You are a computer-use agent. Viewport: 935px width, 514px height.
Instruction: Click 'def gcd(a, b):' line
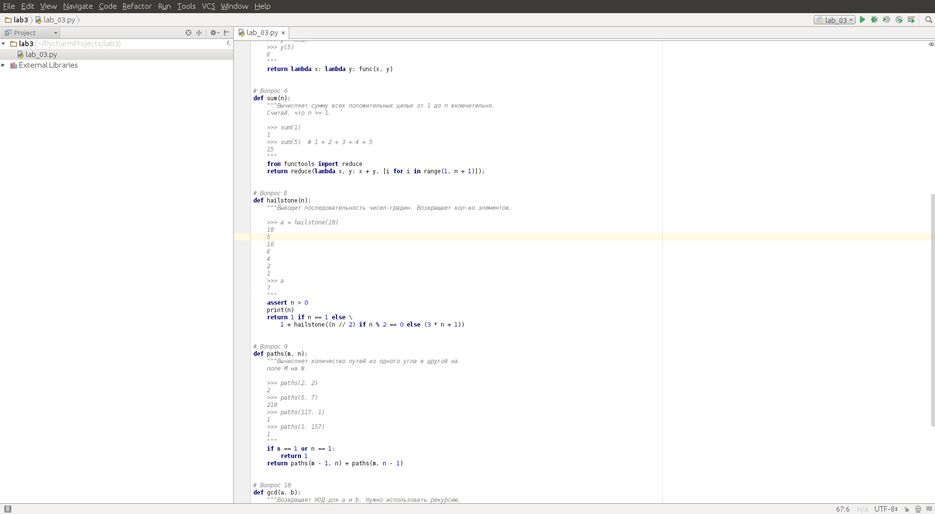(x=277, y=493)
